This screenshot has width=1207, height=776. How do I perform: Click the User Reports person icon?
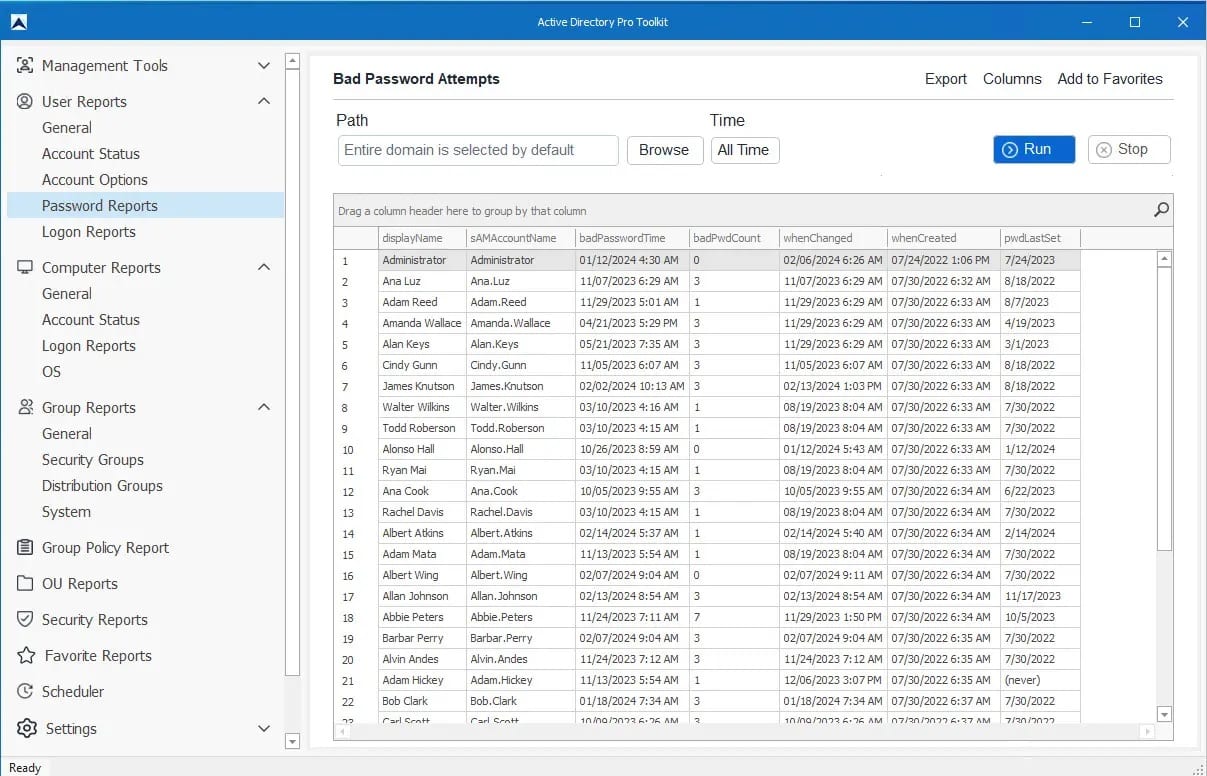25,102
